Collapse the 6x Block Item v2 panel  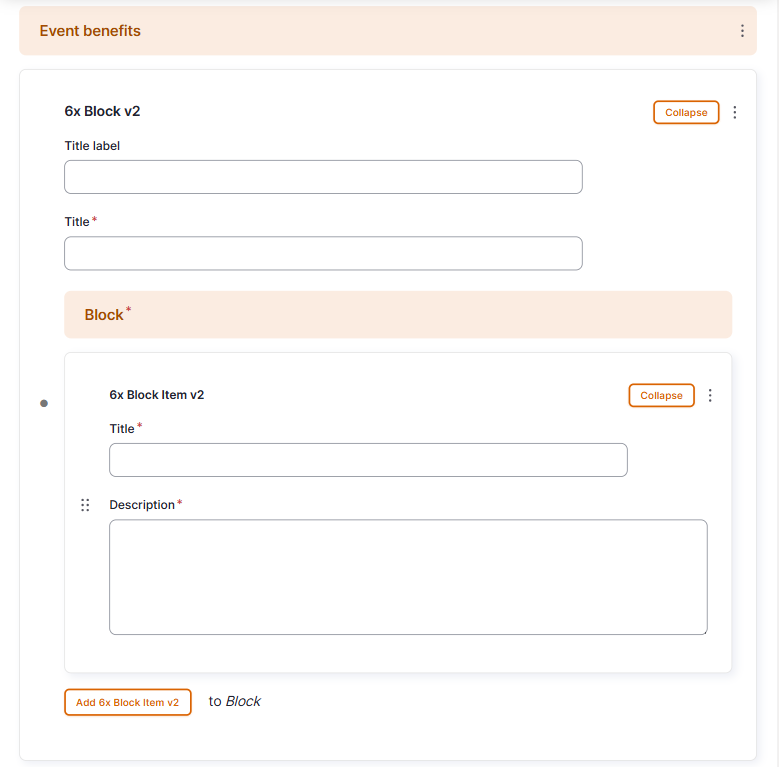(661, 395)
